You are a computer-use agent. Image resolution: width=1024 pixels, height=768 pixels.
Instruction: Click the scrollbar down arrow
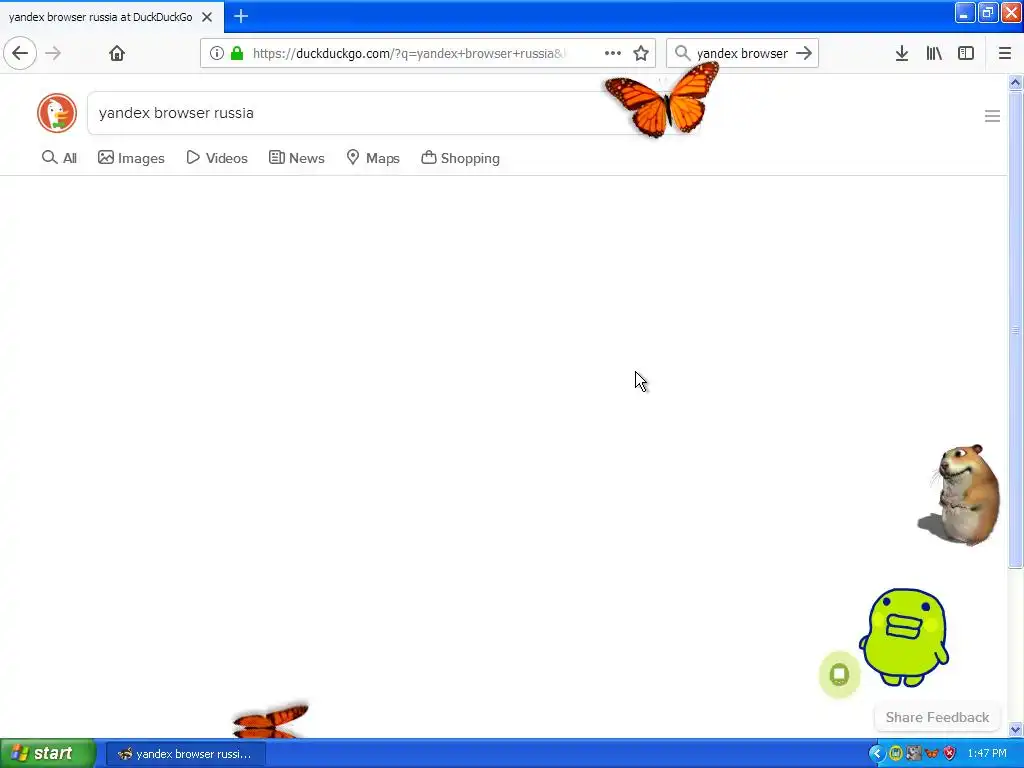click(x=1016, y=729)
